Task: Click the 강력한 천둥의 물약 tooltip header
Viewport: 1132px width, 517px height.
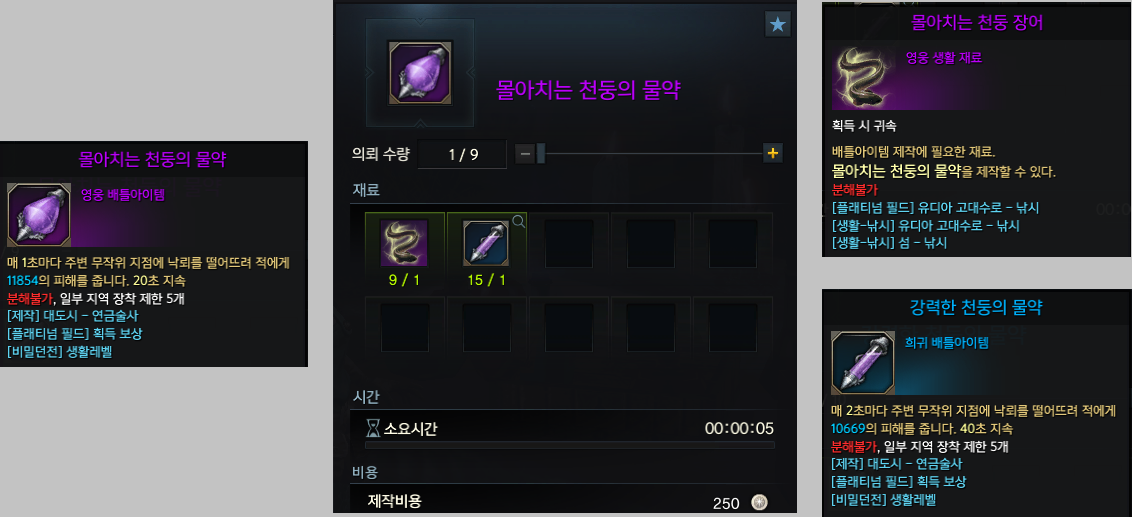Action: [977, 307]
